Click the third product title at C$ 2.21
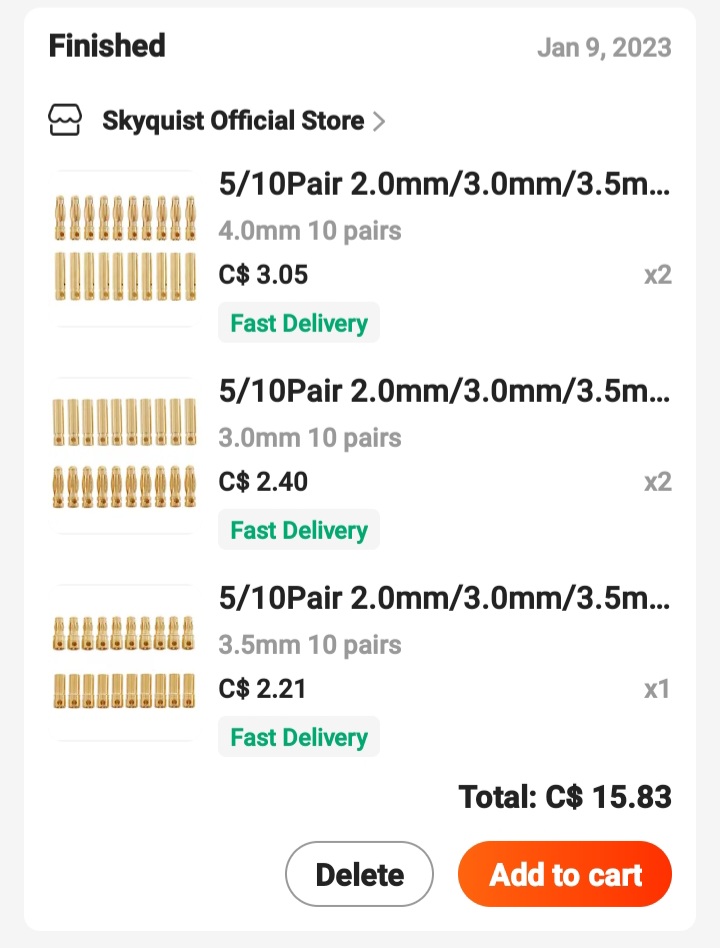720x948 pixels. (x=444, y=599)
